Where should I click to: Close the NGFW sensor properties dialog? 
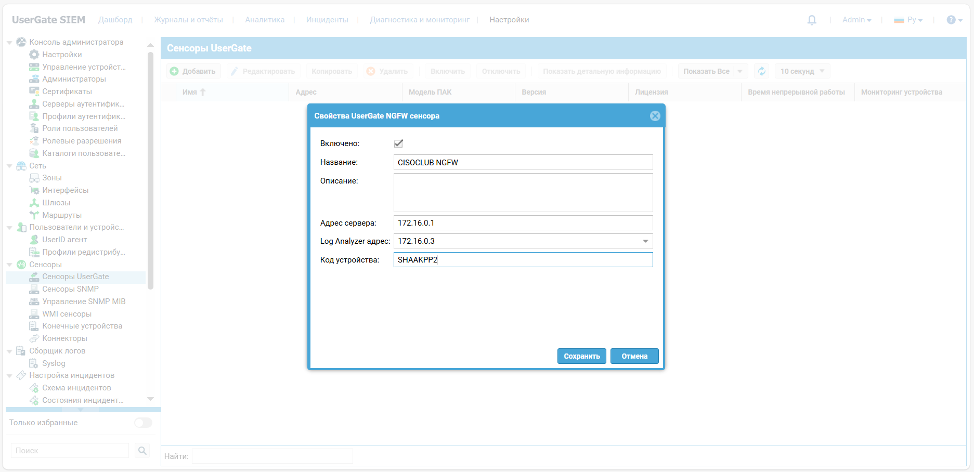coord(655,116)
